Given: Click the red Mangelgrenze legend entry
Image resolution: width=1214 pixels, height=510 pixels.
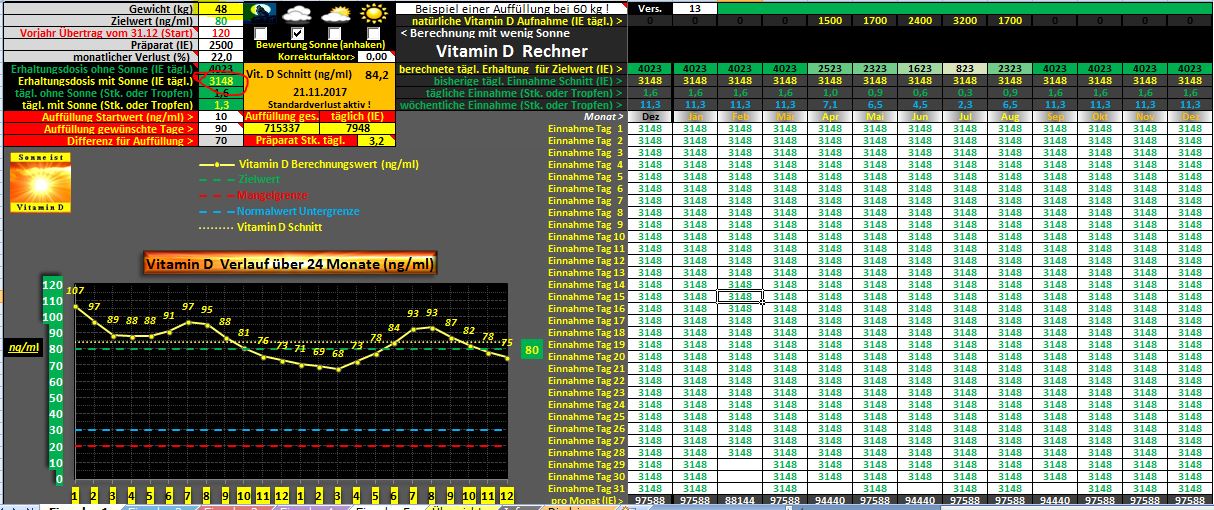Looking at the screenshot, I should click(x=272, y=195).
